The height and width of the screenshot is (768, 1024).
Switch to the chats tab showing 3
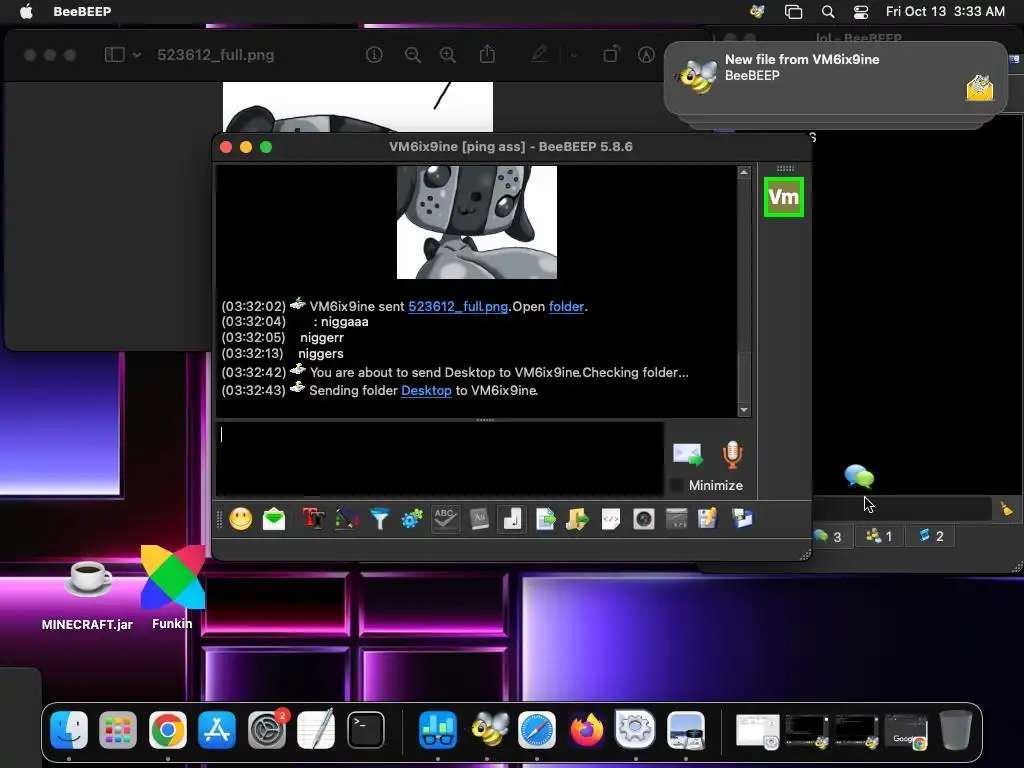(829, 536)
